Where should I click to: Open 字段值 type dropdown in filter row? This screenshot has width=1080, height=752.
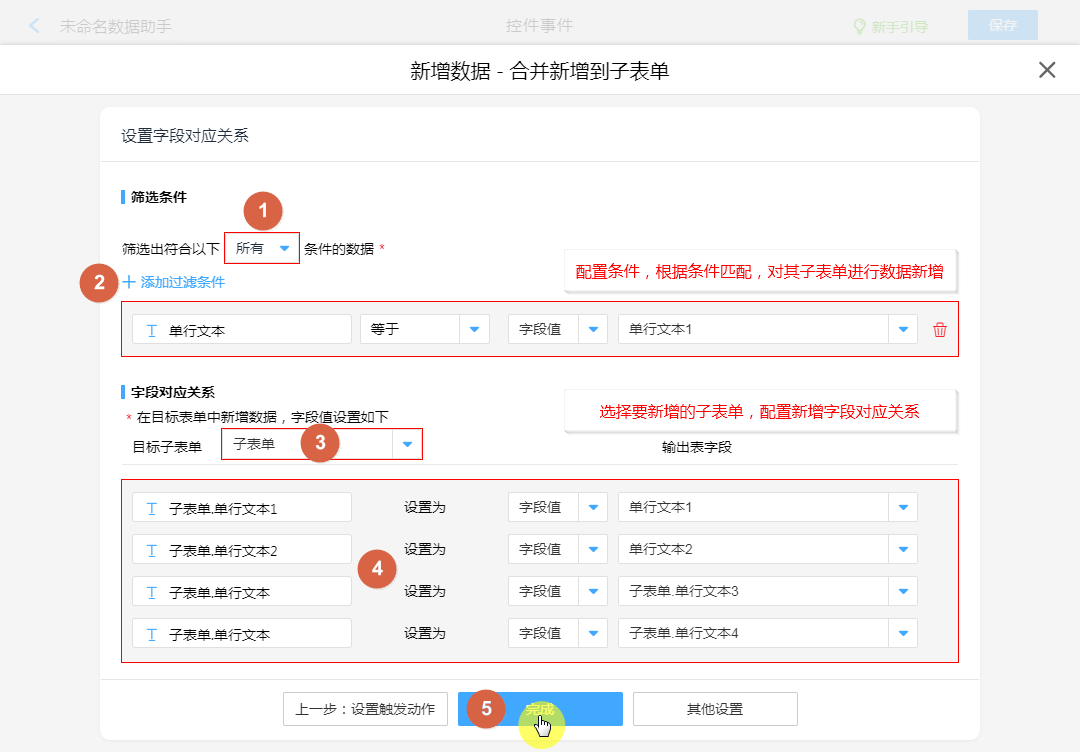pyautogui.click(x=593, y=329)
